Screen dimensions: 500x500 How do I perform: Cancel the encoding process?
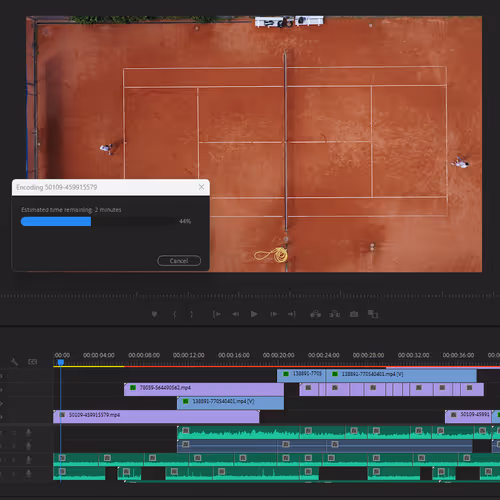coord(179,261)
